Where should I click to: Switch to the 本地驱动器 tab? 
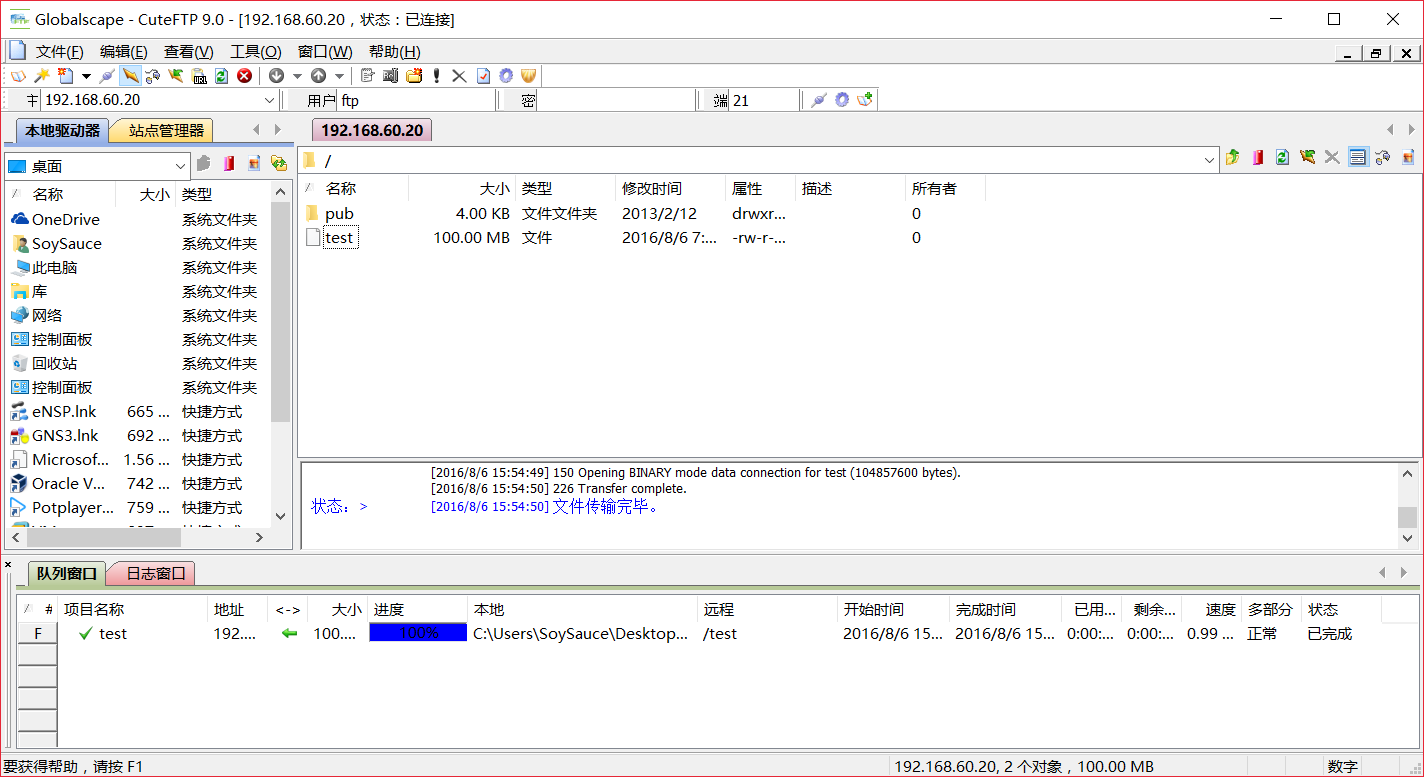63,130
